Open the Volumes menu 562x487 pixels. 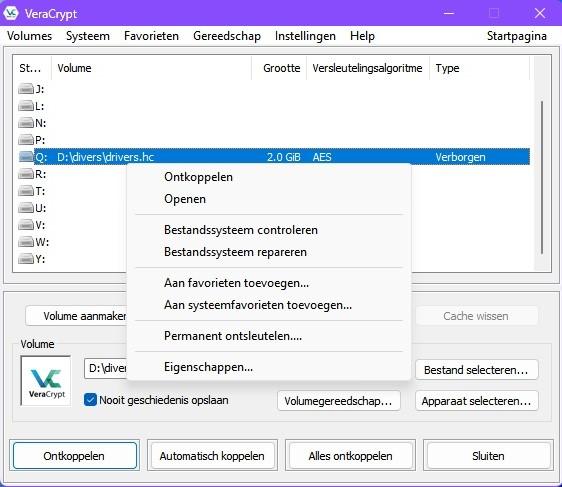[x=29, y=36]
